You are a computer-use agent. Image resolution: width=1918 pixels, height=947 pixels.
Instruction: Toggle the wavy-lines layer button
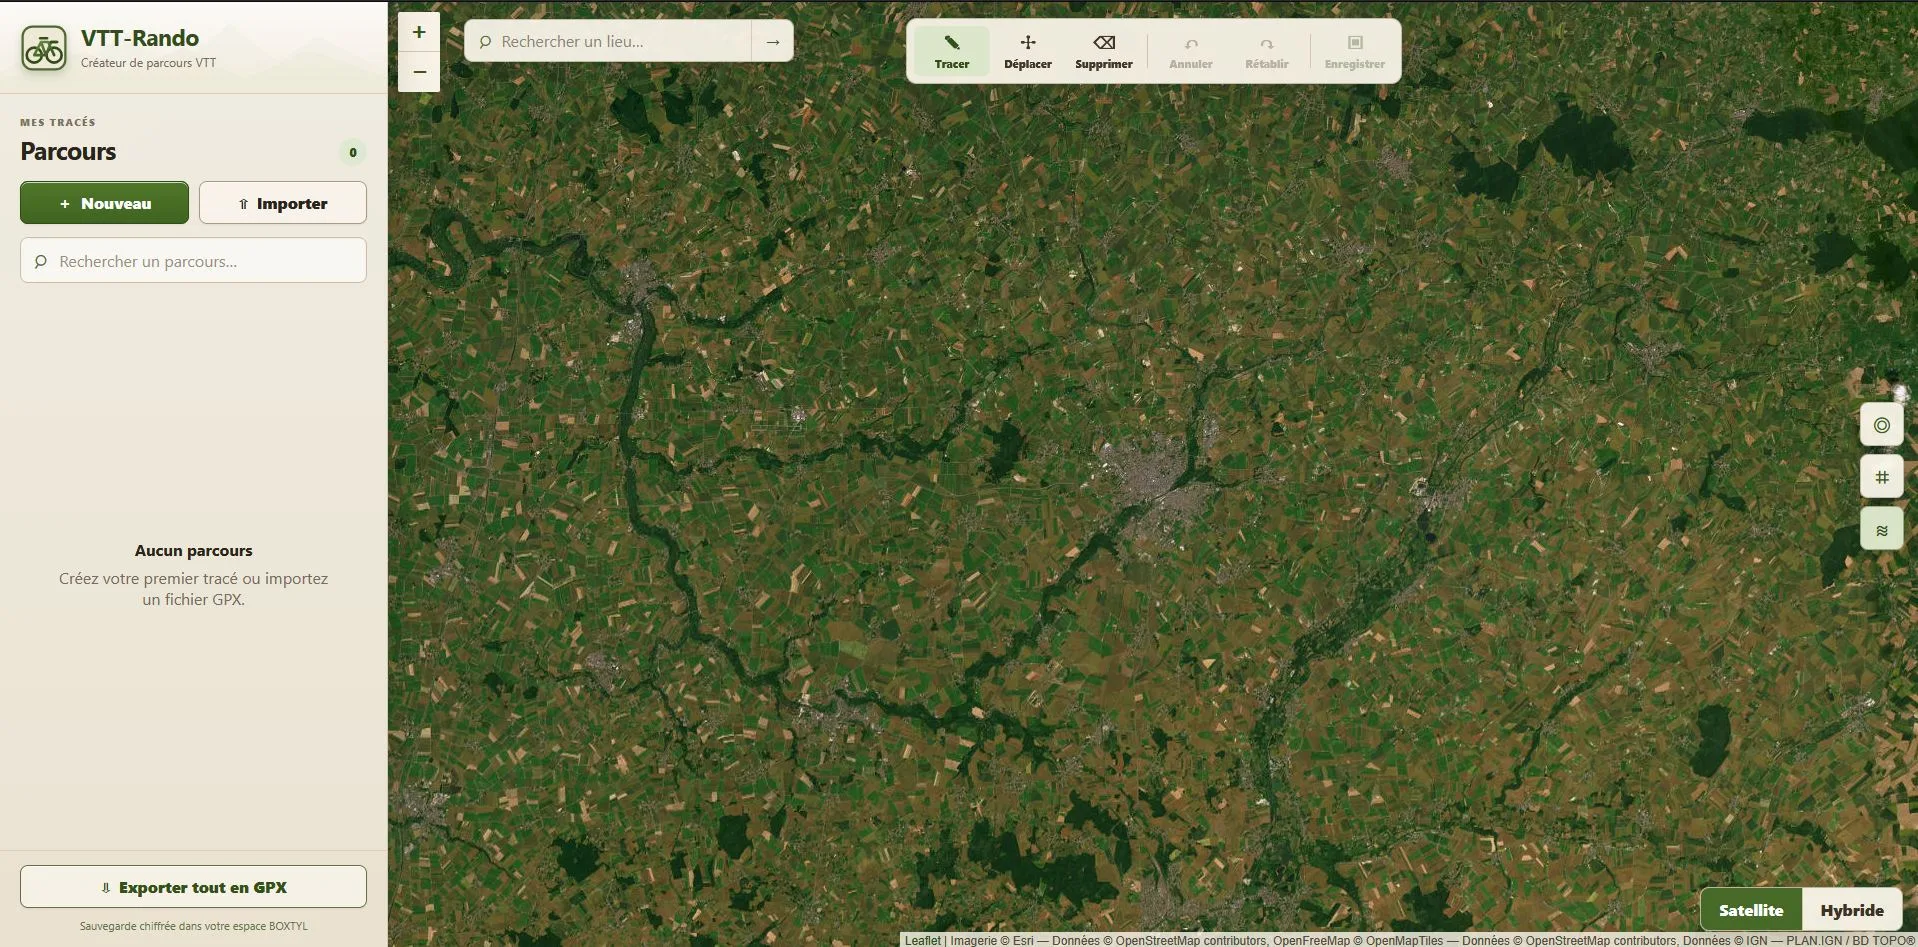1881,530
